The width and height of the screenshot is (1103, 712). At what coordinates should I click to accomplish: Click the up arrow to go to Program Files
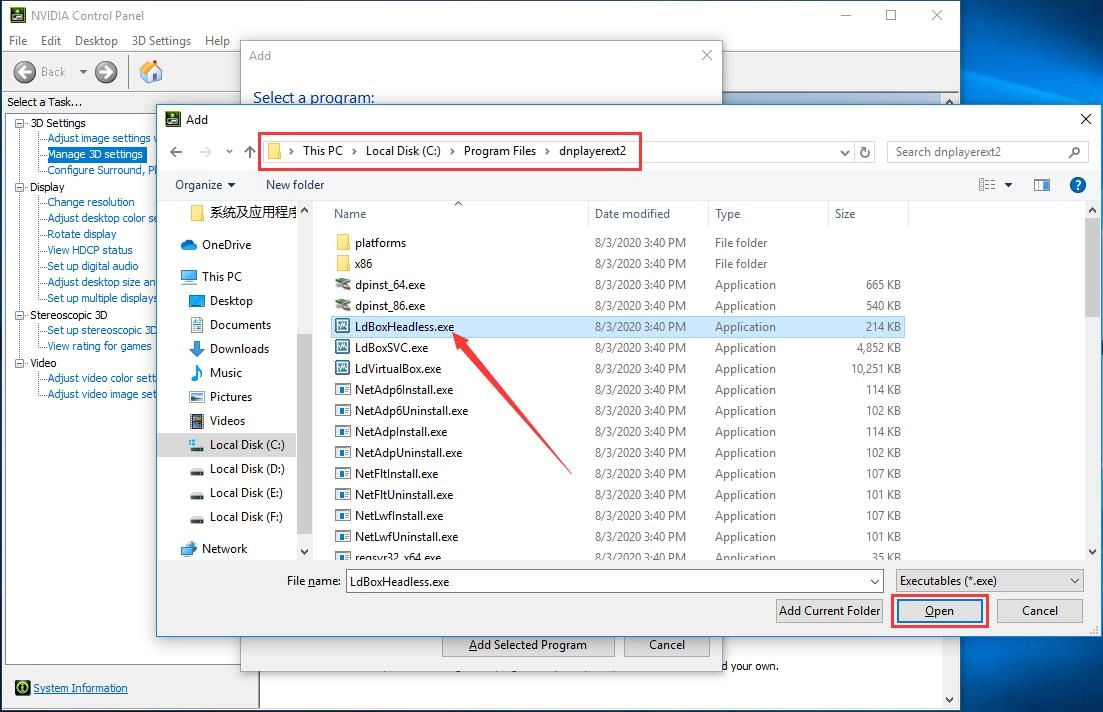pyautogui.click(x=250, y=151)
